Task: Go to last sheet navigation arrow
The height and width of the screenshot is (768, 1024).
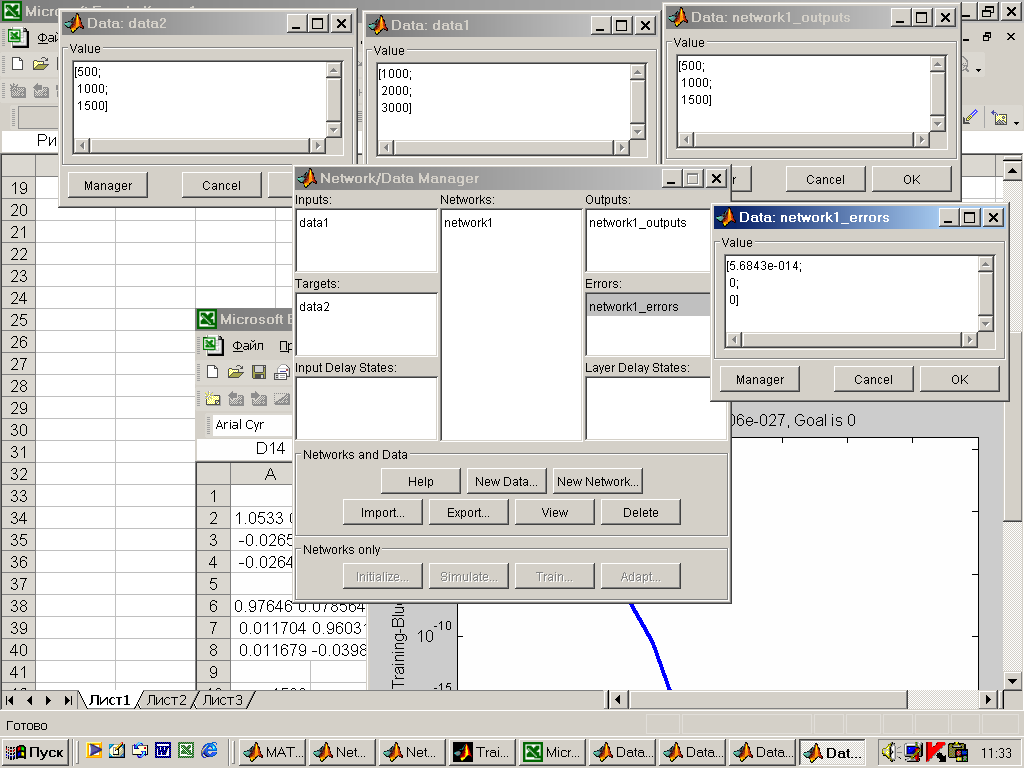Action: [68, 700]
